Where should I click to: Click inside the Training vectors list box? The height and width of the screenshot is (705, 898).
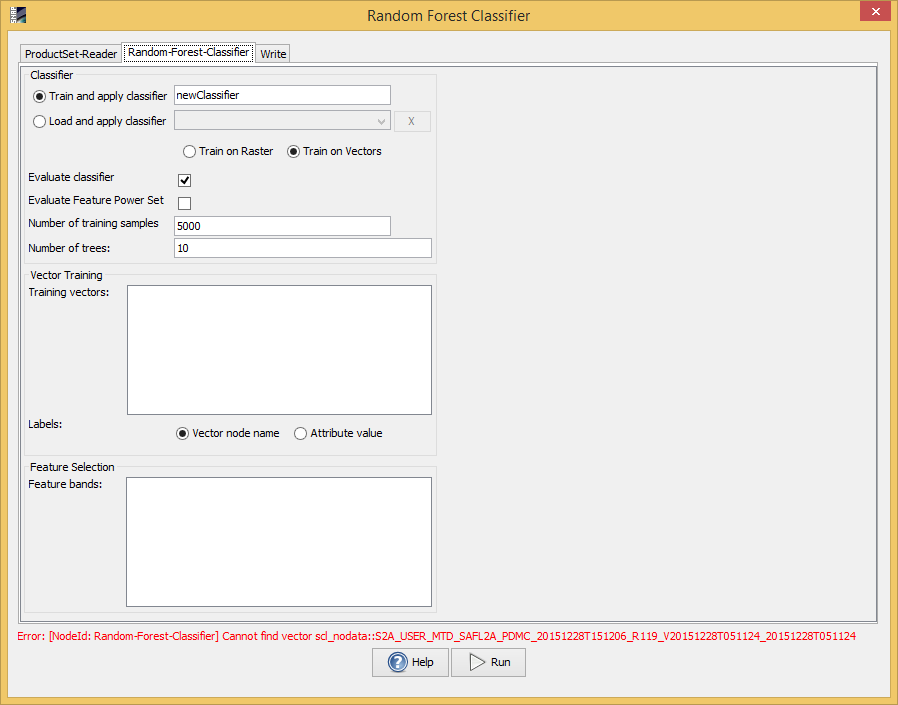[x=279, y=350]
